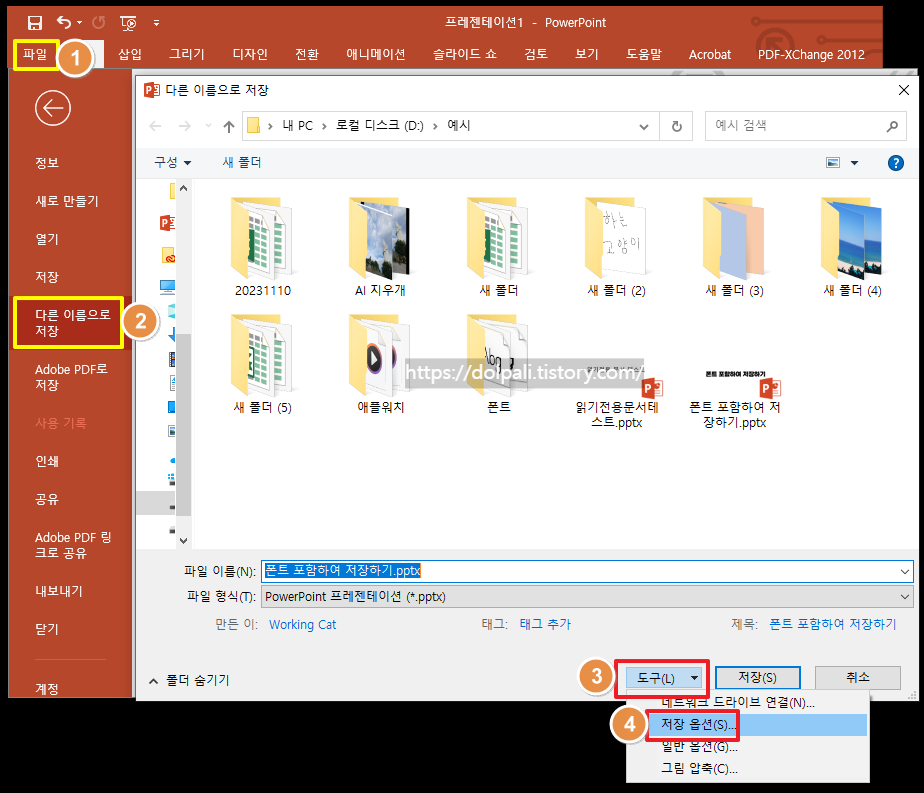The image size is (924, 793).
Task: Change the view layout icon
Action: pyautogui.click(x=833, y=163)
